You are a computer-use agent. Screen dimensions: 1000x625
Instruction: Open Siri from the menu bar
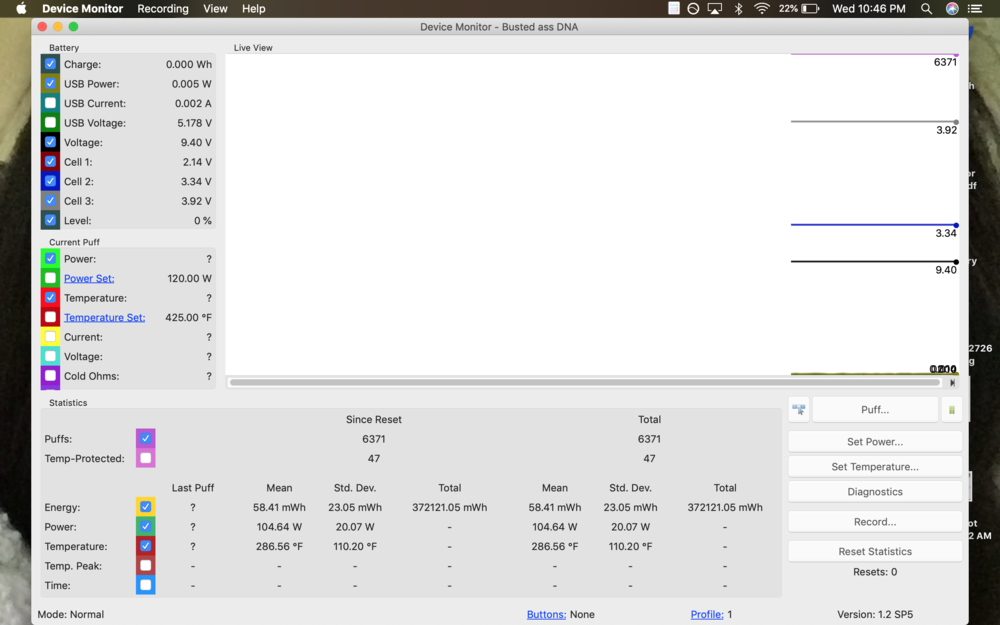point(952,9)
